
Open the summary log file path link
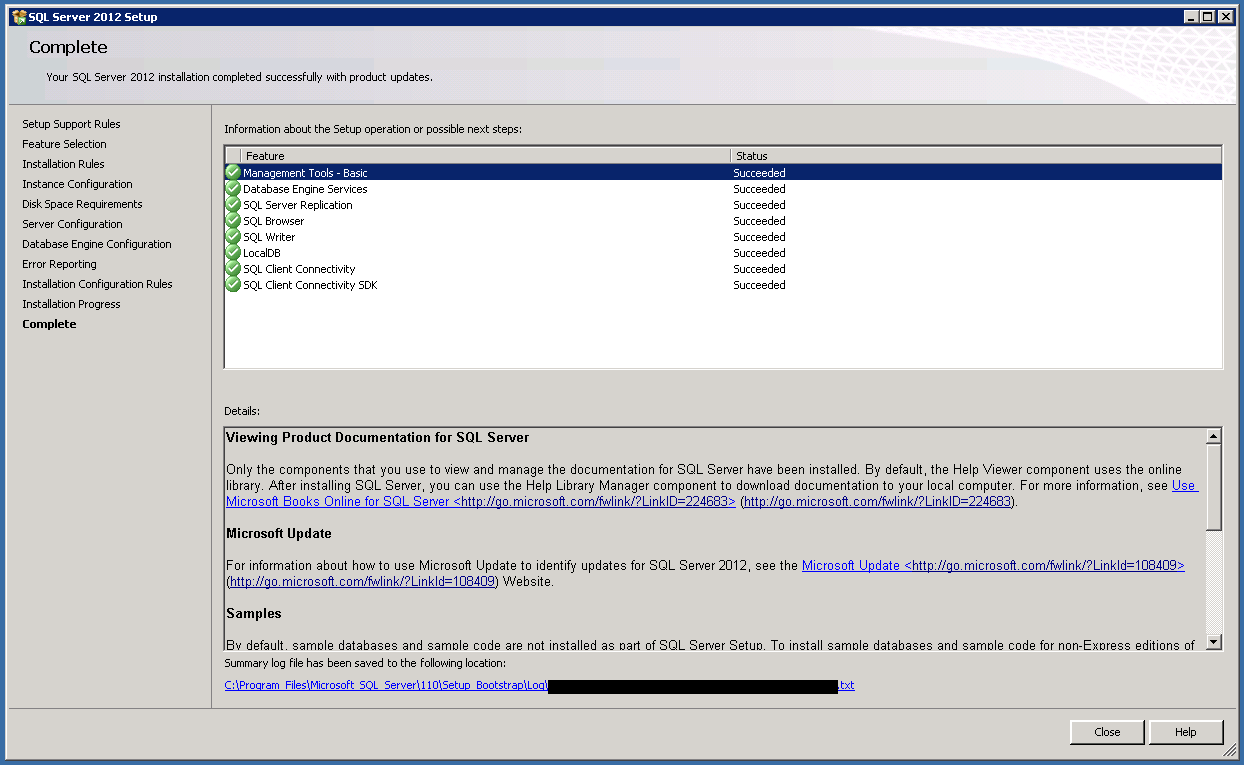pyautogui.click(x=540, y=685)
